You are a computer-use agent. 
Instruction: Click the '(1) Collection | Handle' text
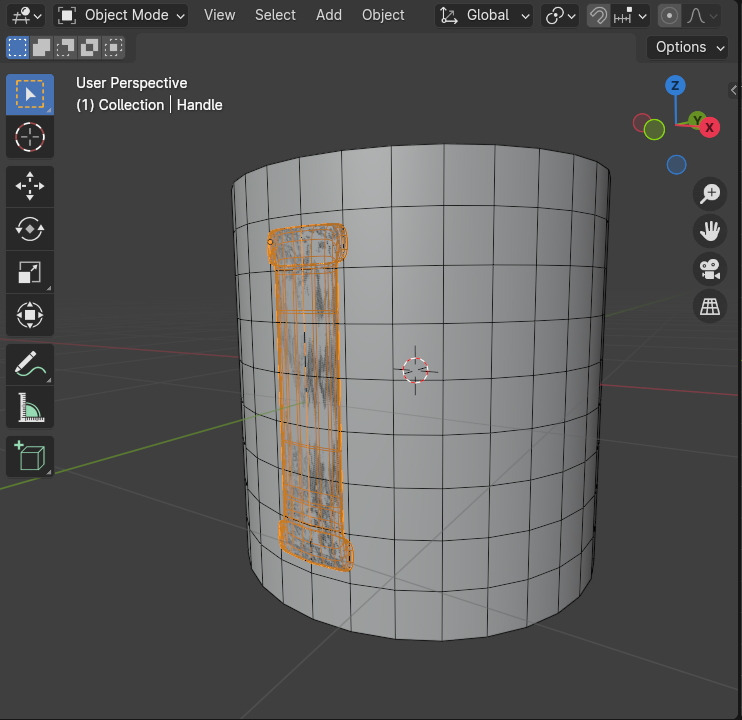point(149,105)
